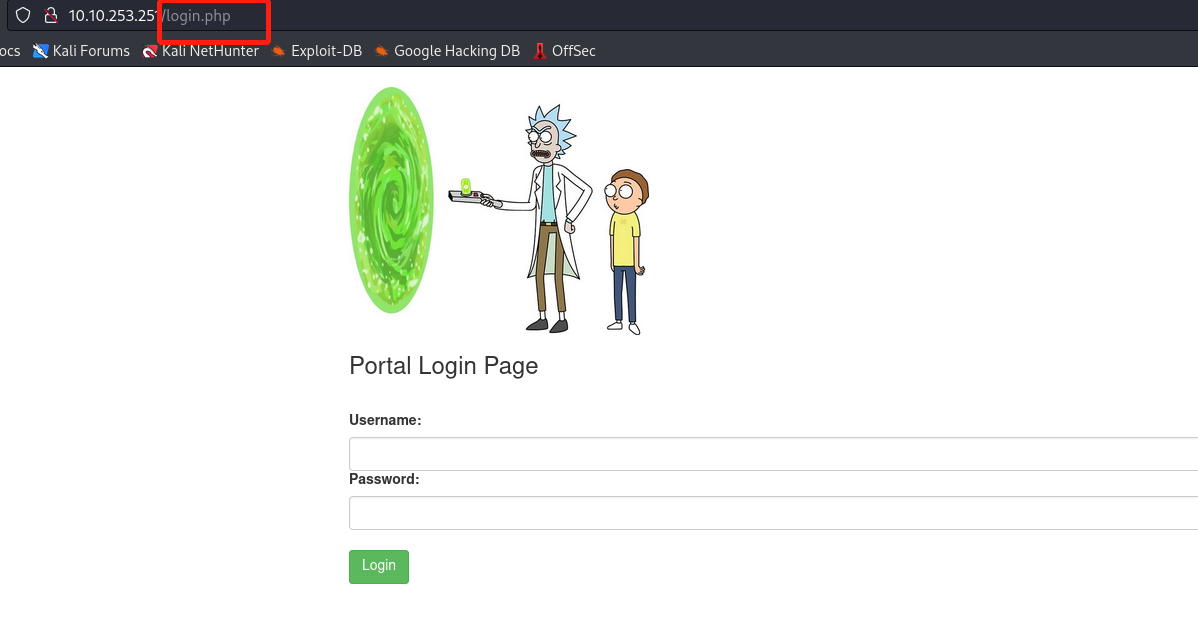Click the login.php path in address bar
This screenshot has height=629, width=1198.
click(198, 16)
